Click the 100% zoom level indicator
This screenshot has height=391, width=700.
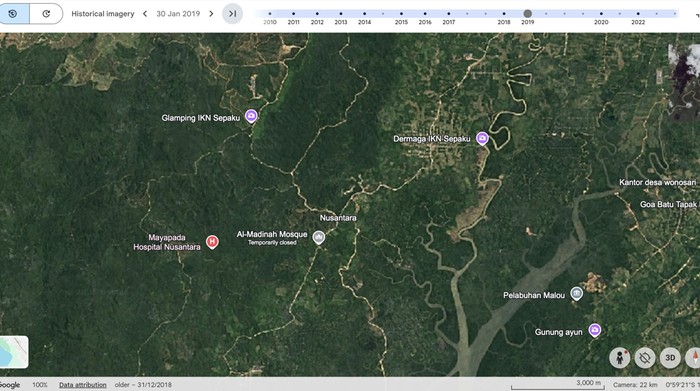[40, 385]
